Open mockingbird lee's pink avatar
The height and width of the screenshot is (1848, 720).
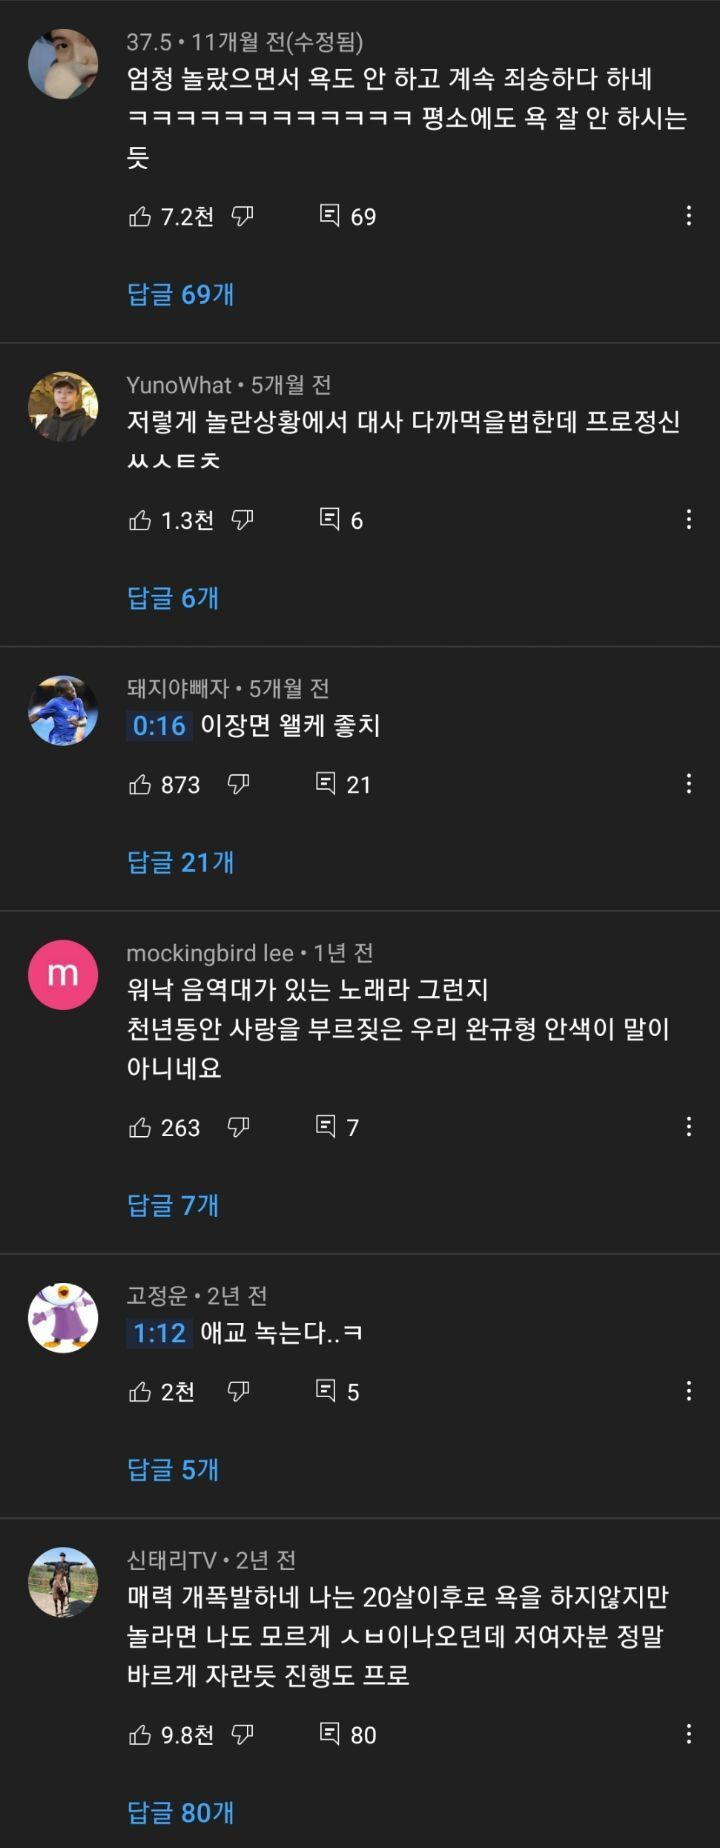[x=63, y=975]
